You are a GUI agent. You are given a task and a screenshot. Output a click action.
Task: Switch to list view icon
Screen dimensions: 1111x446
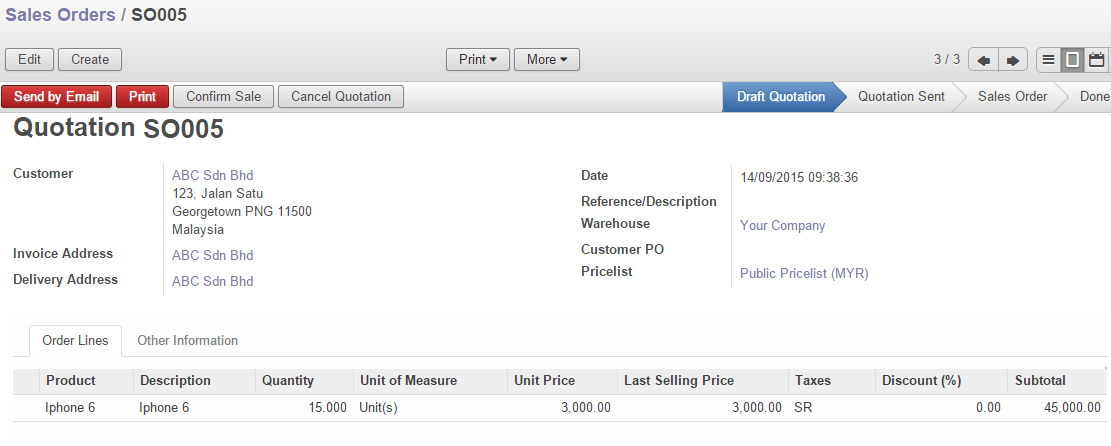click(x=1048, y=60)
